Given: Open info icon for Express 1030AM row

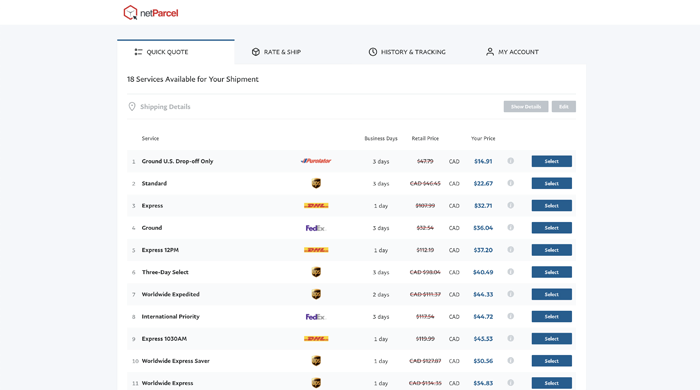Looking at the screenshot, I should coord(511,338).
